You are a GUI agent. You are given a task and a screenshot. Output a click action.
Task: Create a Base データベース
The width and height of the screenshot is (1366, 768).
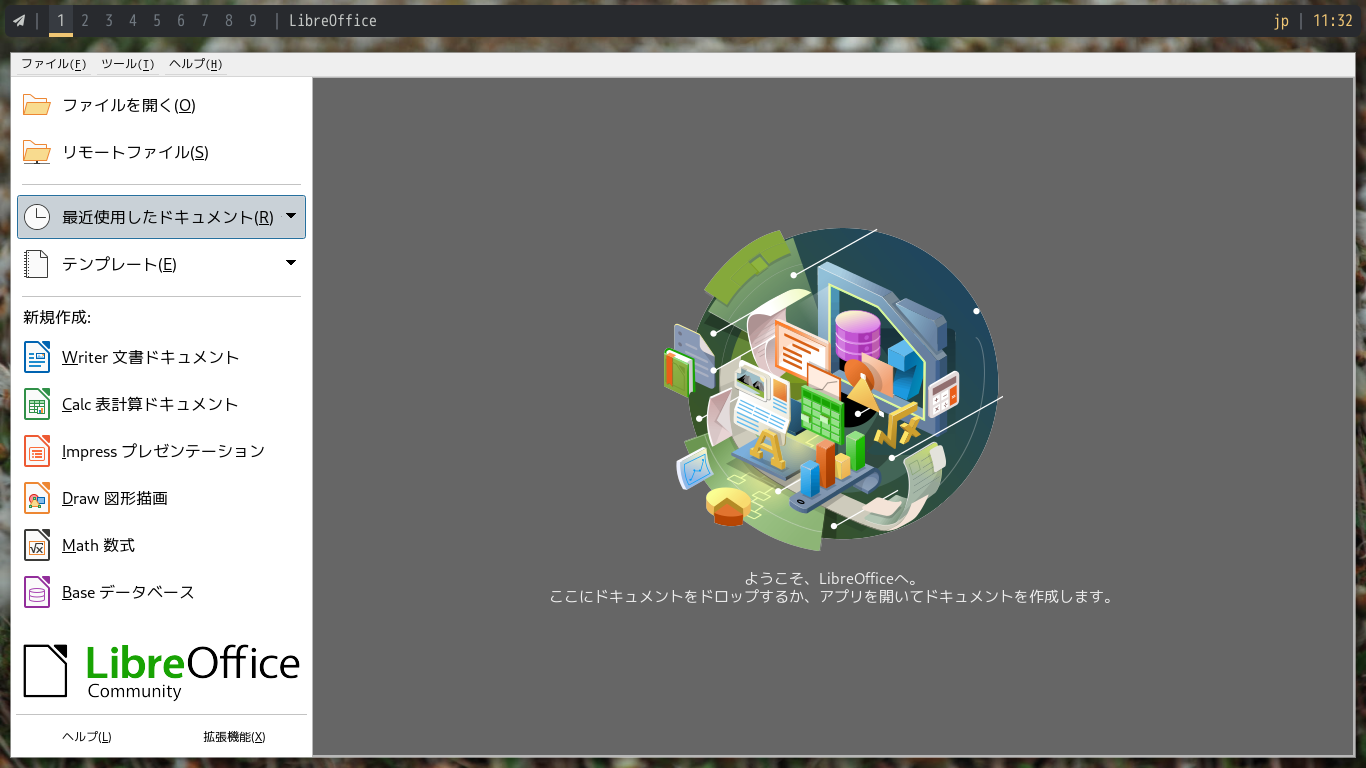pyautogui.click(x=161, y=592)
